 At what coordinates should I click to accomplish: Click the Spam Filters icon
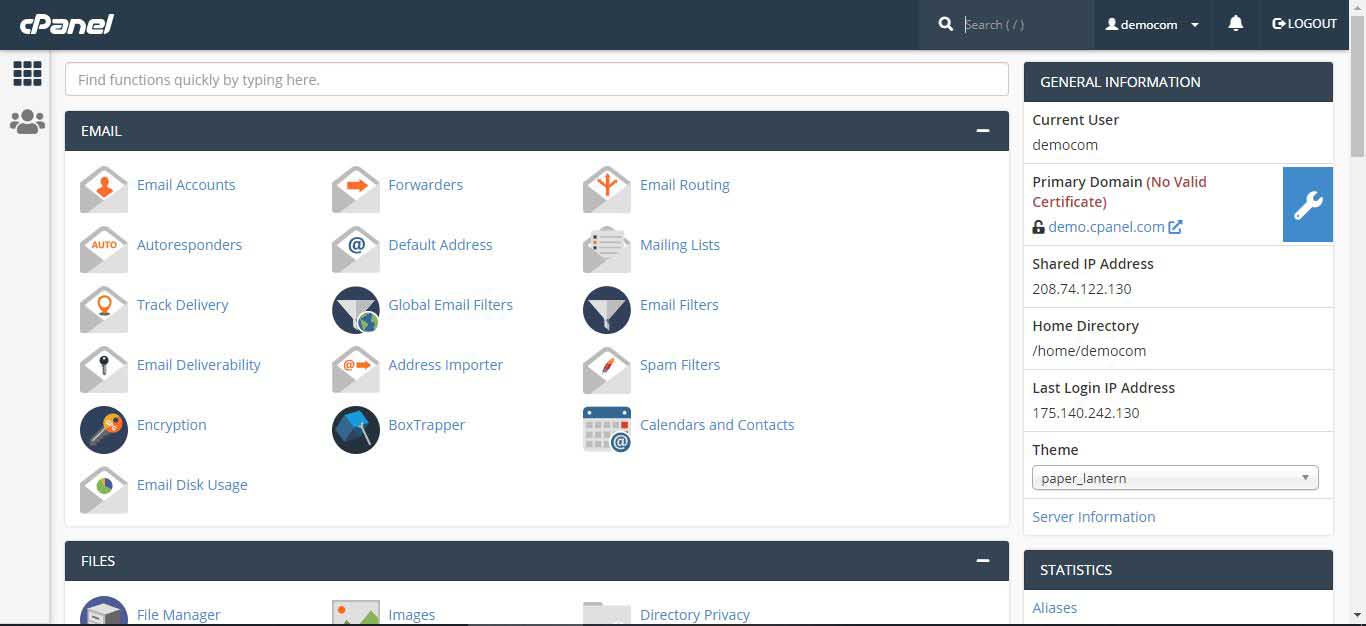pyautogui.click(x=607, y=369)
